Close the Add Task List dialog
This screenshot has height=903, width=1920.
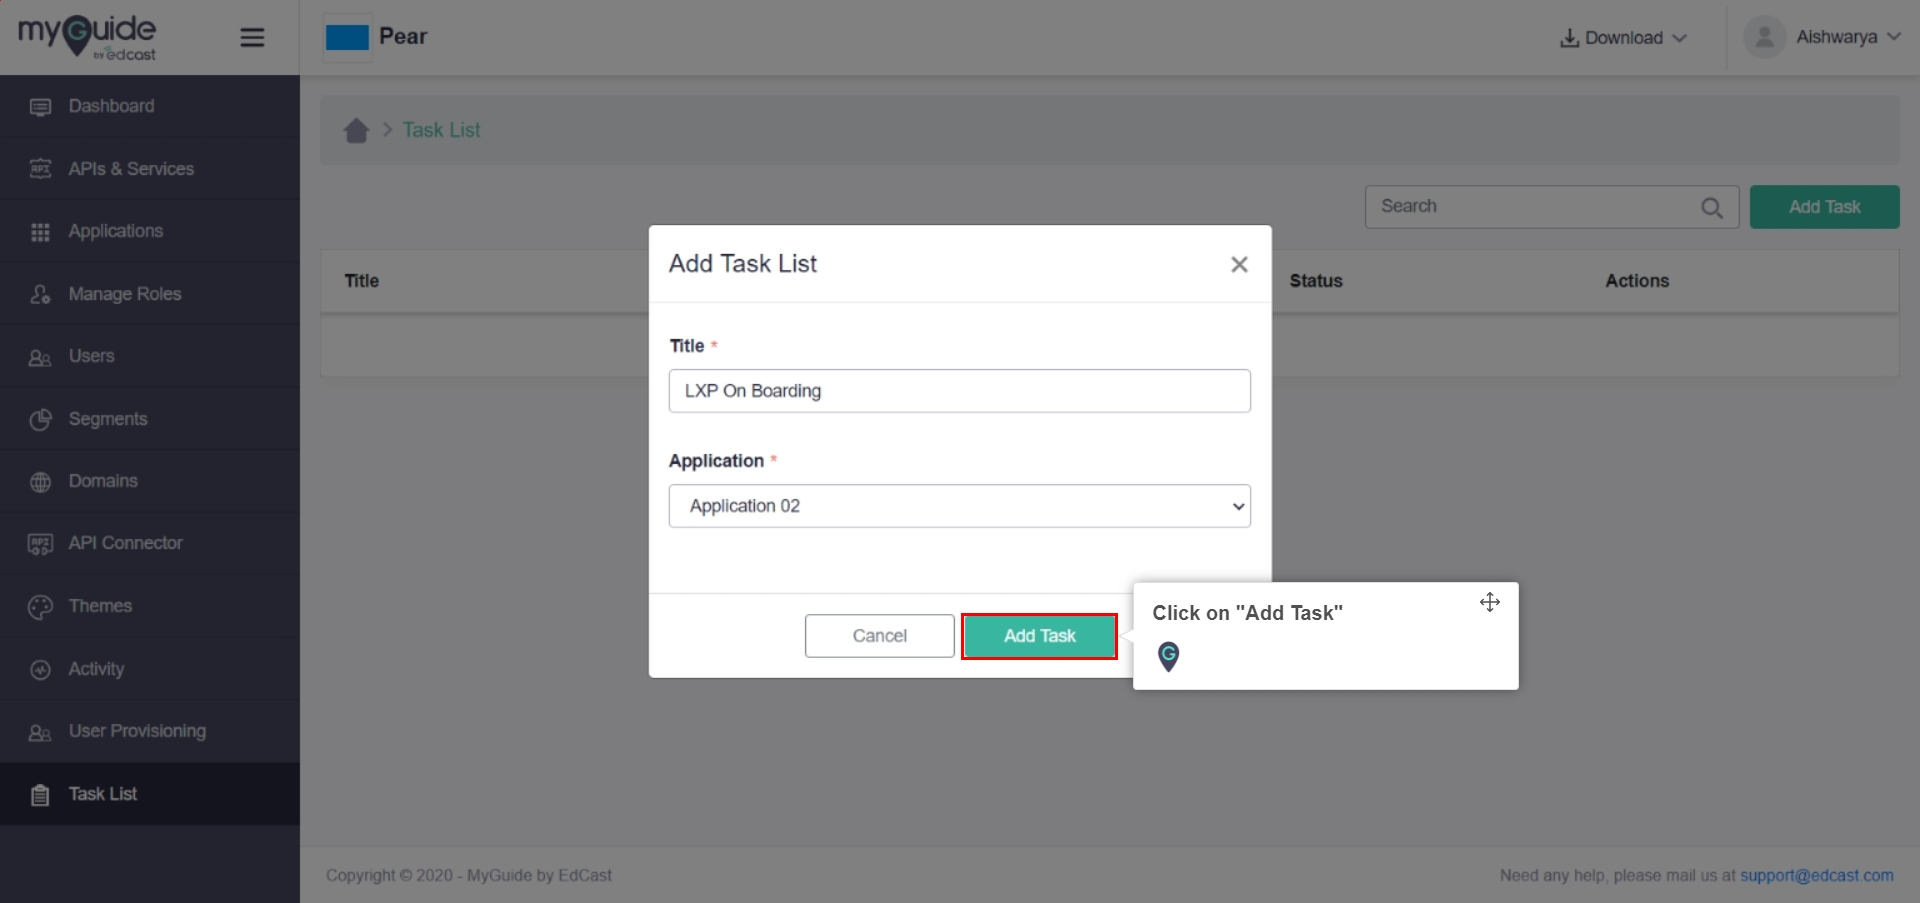[x=1239, y=265]
